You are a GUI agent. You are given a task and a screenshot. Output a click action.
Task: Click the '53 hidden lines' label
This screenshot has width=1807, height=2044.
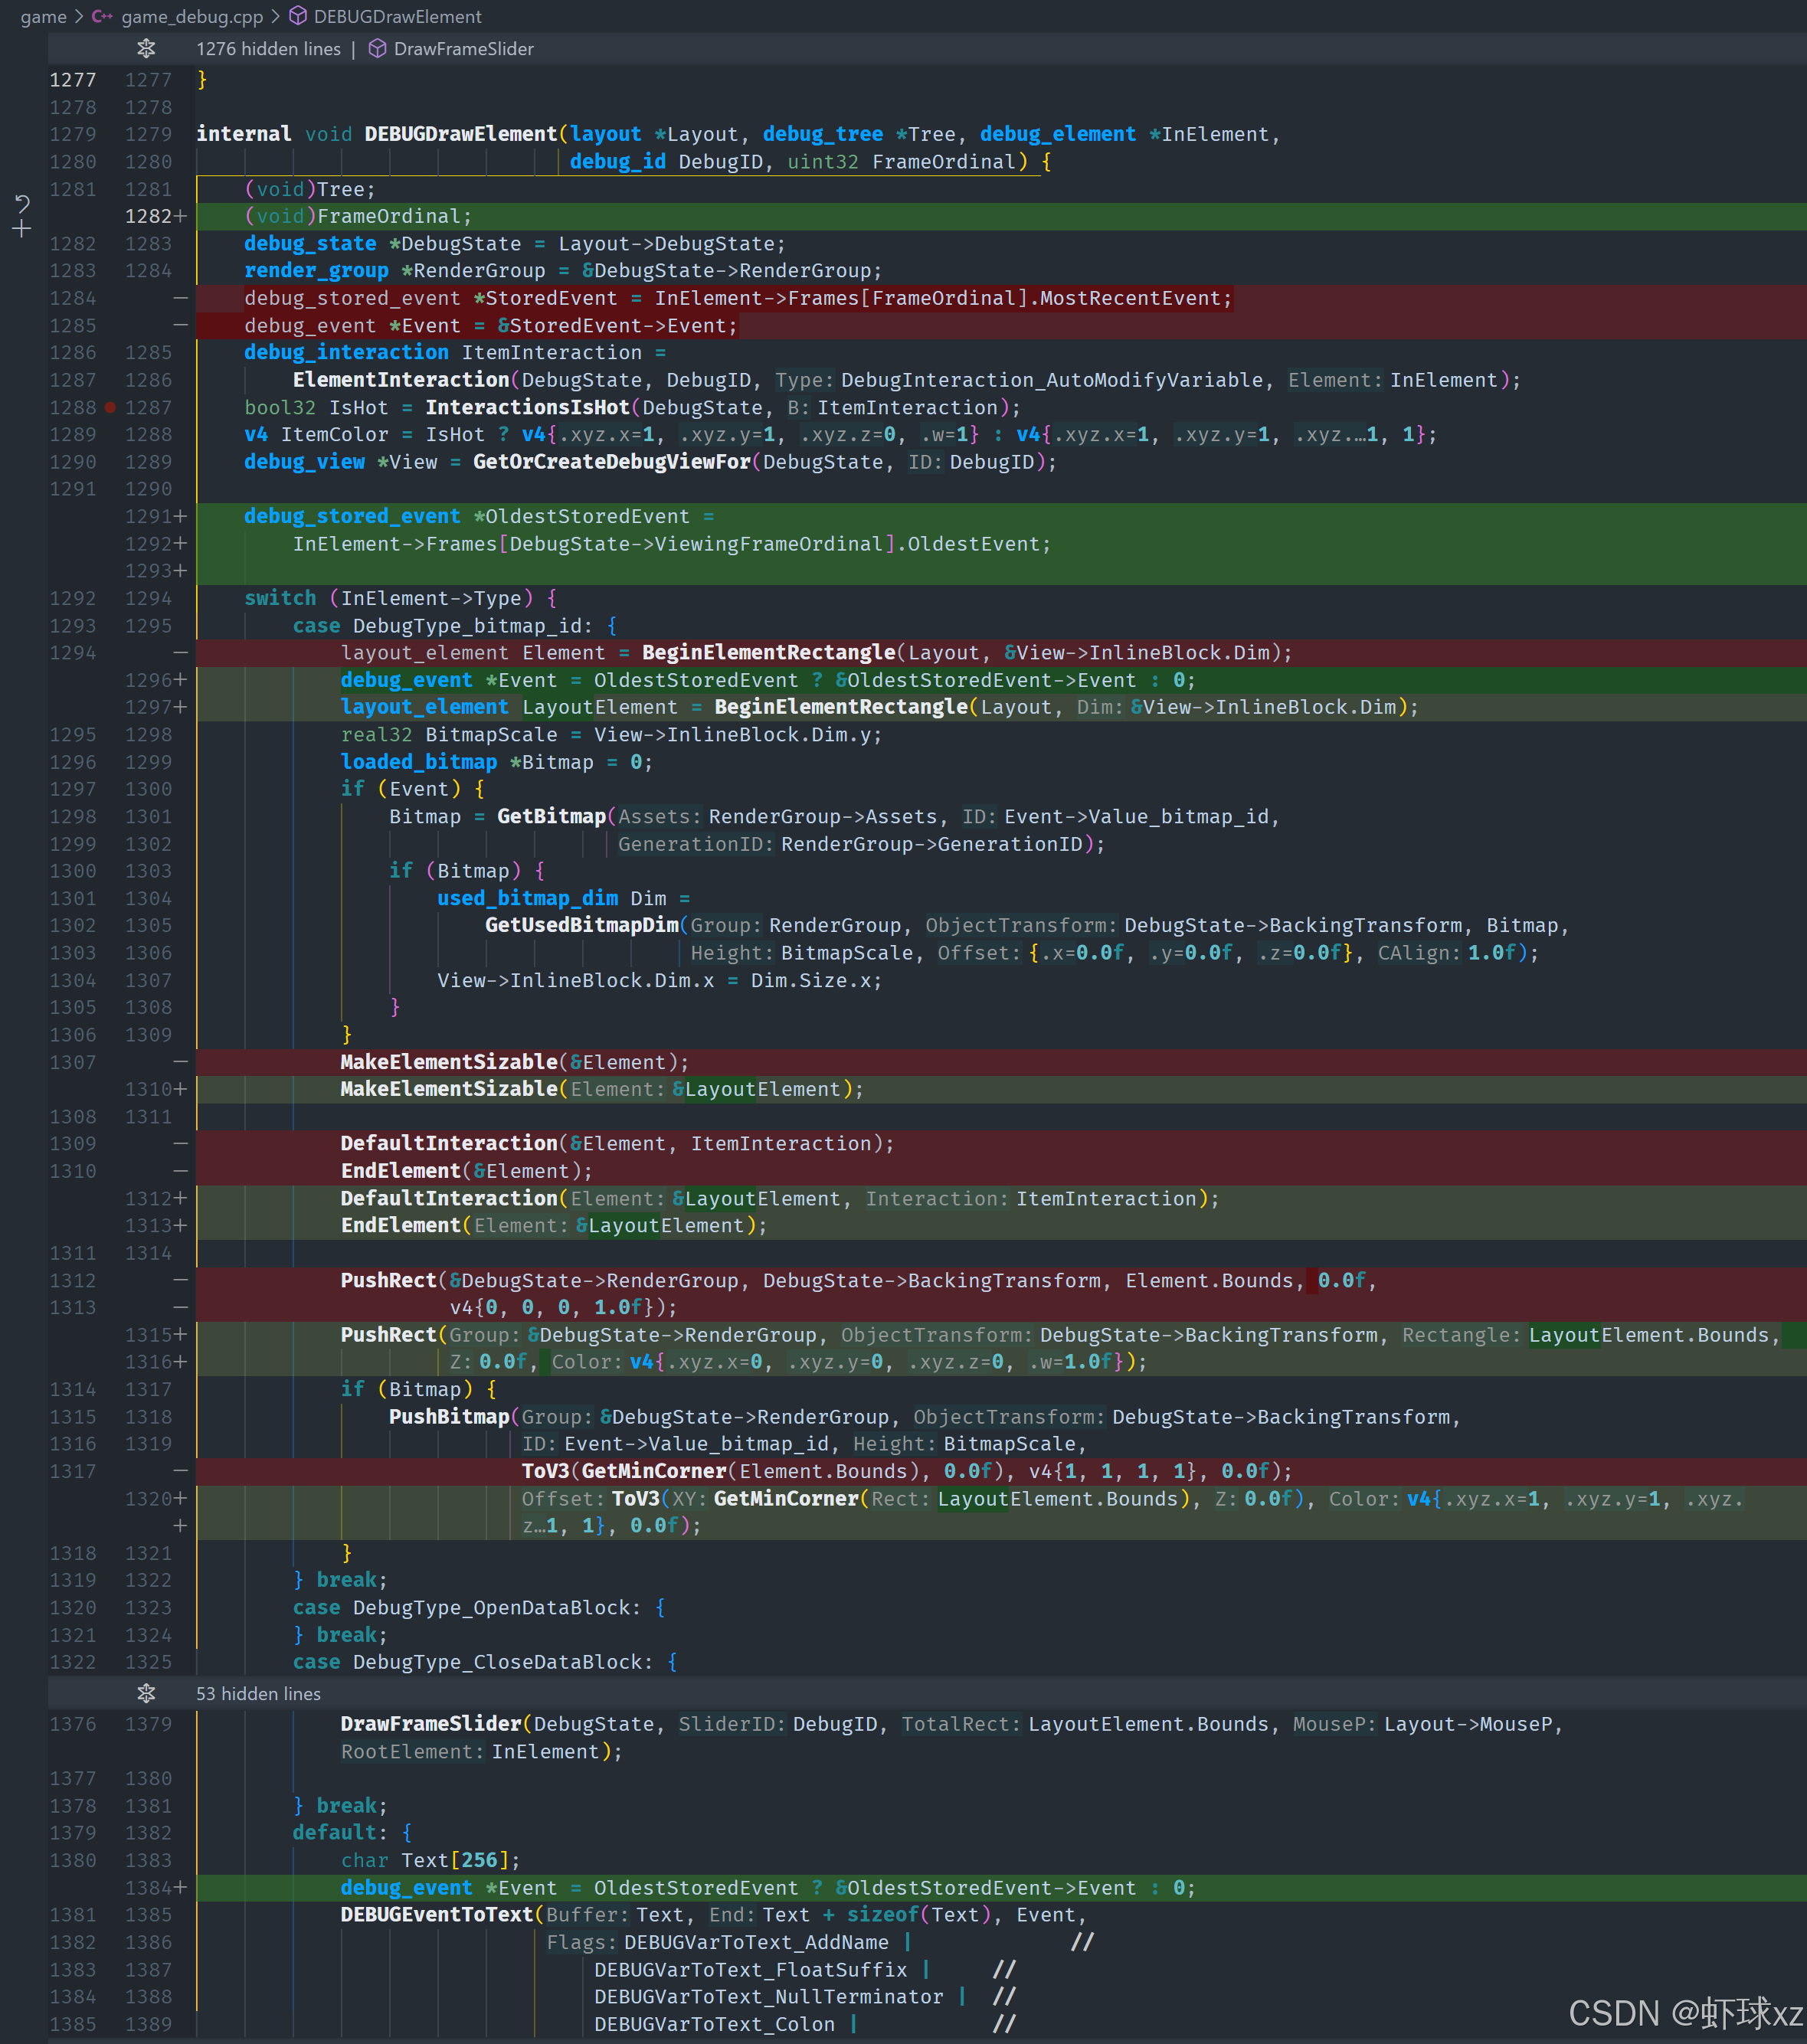click(258, 1693)
